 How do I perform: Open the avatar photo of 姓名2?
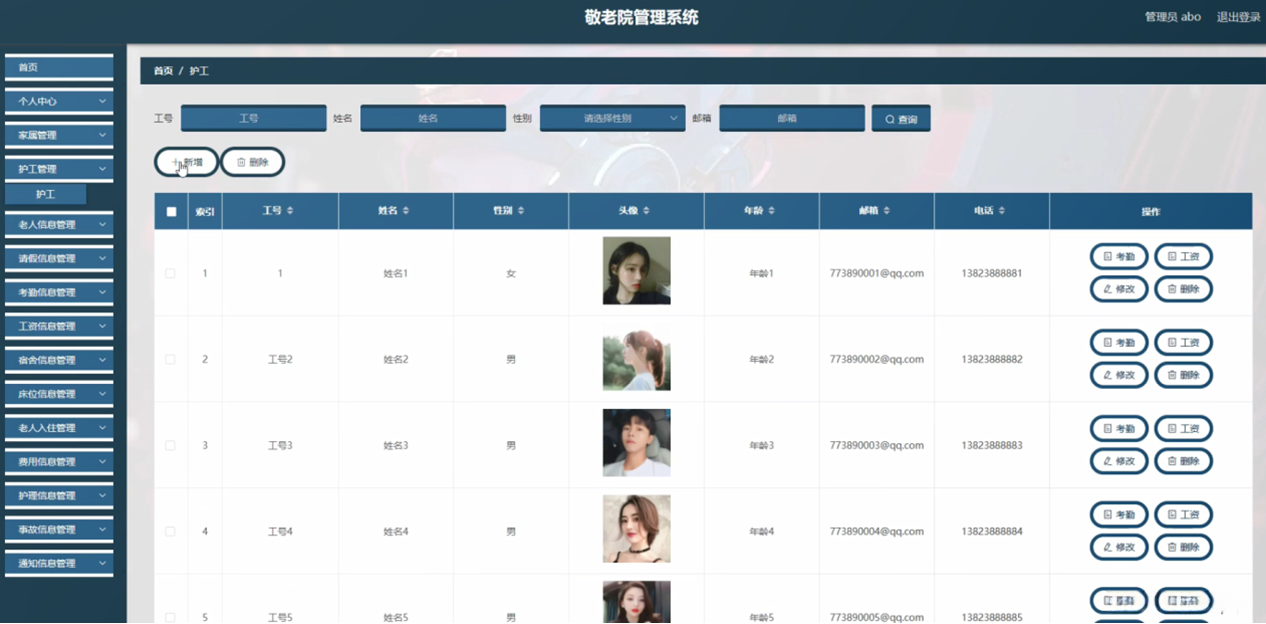(x=637, y=357)
